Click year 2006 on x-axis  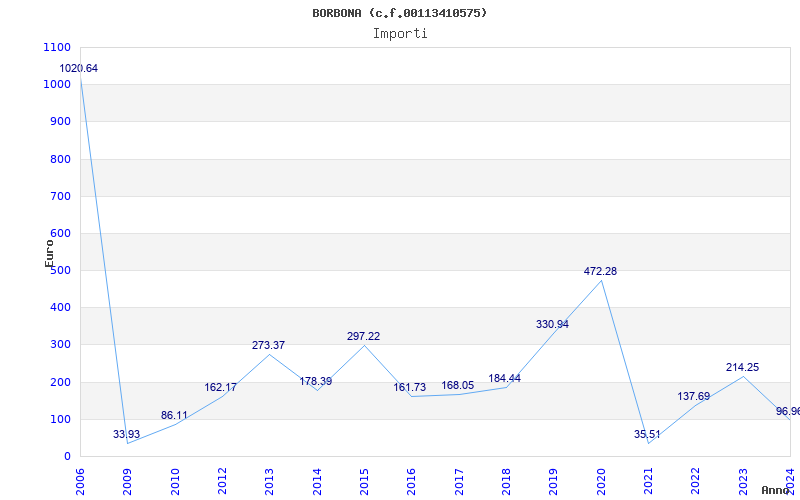coord(80,482)
